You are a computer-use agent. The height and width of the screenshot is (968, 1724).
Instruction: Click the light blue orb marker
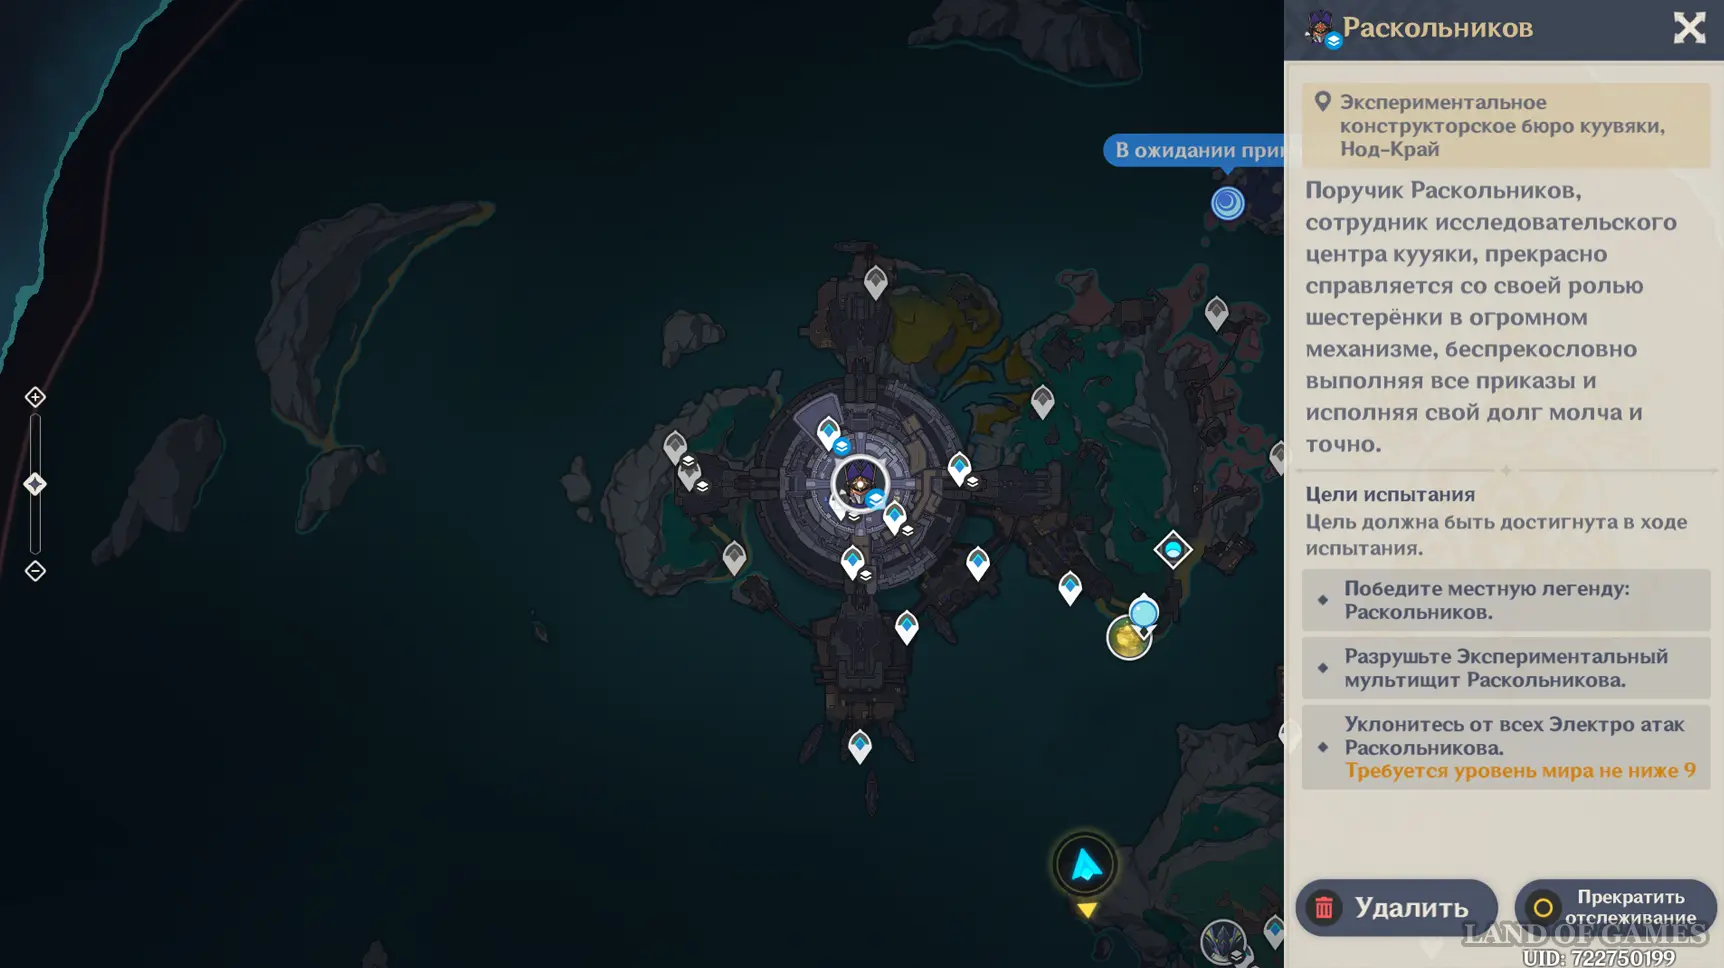click(1144, 611)
